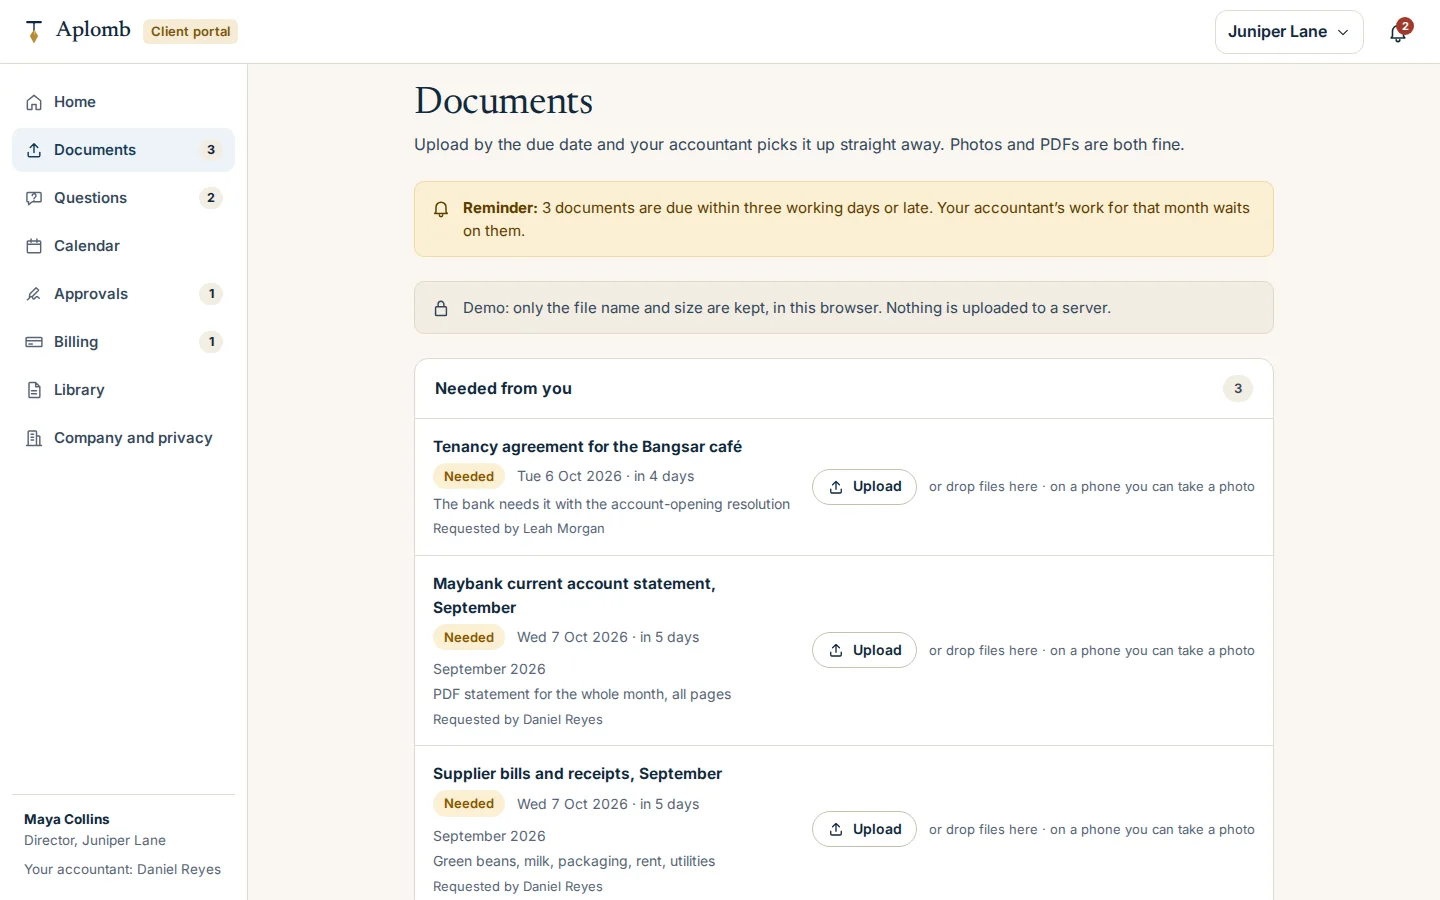1440x900 pixels.
Task: Click the Home sidebar icon
Action: 34,102
